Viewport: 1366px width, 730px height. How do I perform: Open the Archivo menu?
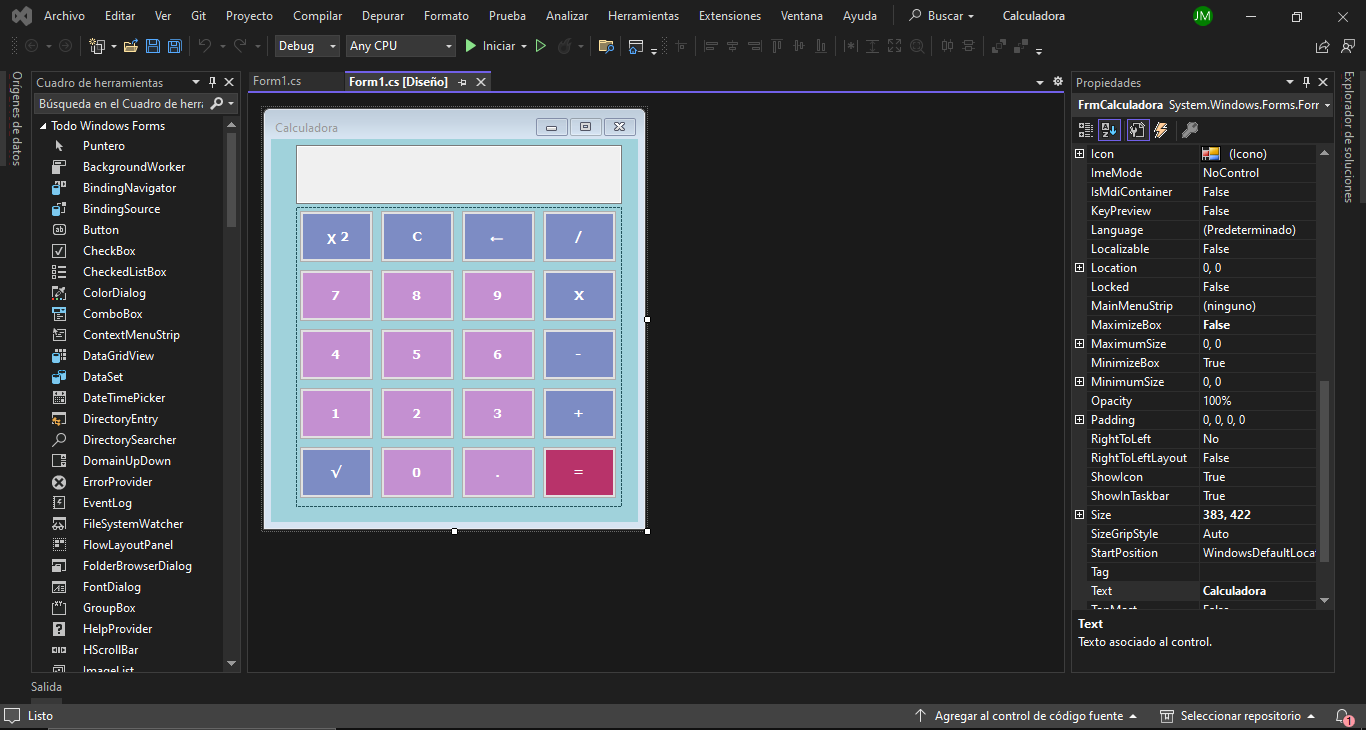click(x=65, y=16)
